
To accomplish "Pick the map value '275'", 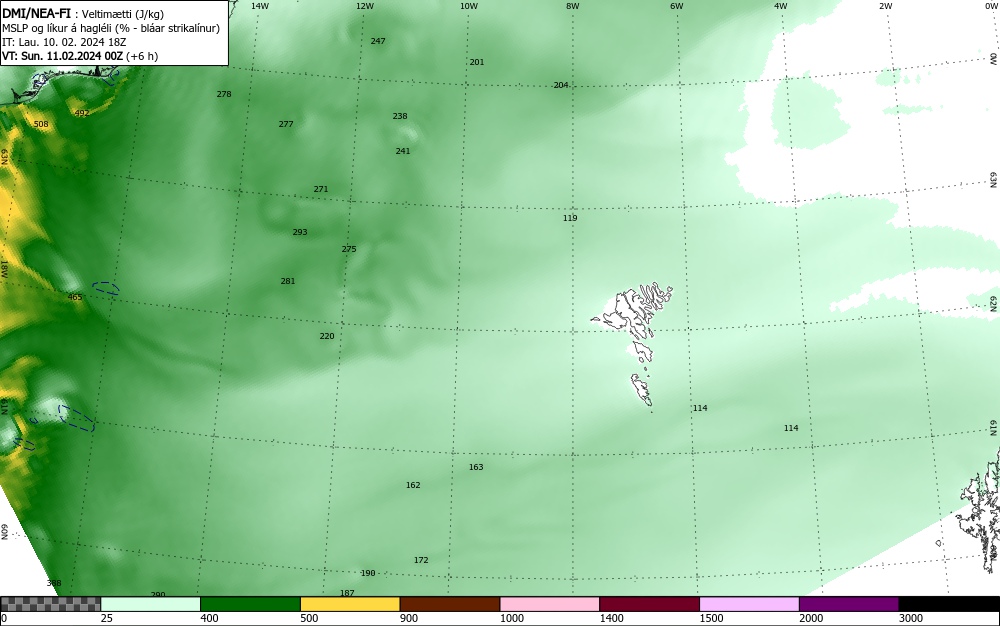I will [349, 249].
